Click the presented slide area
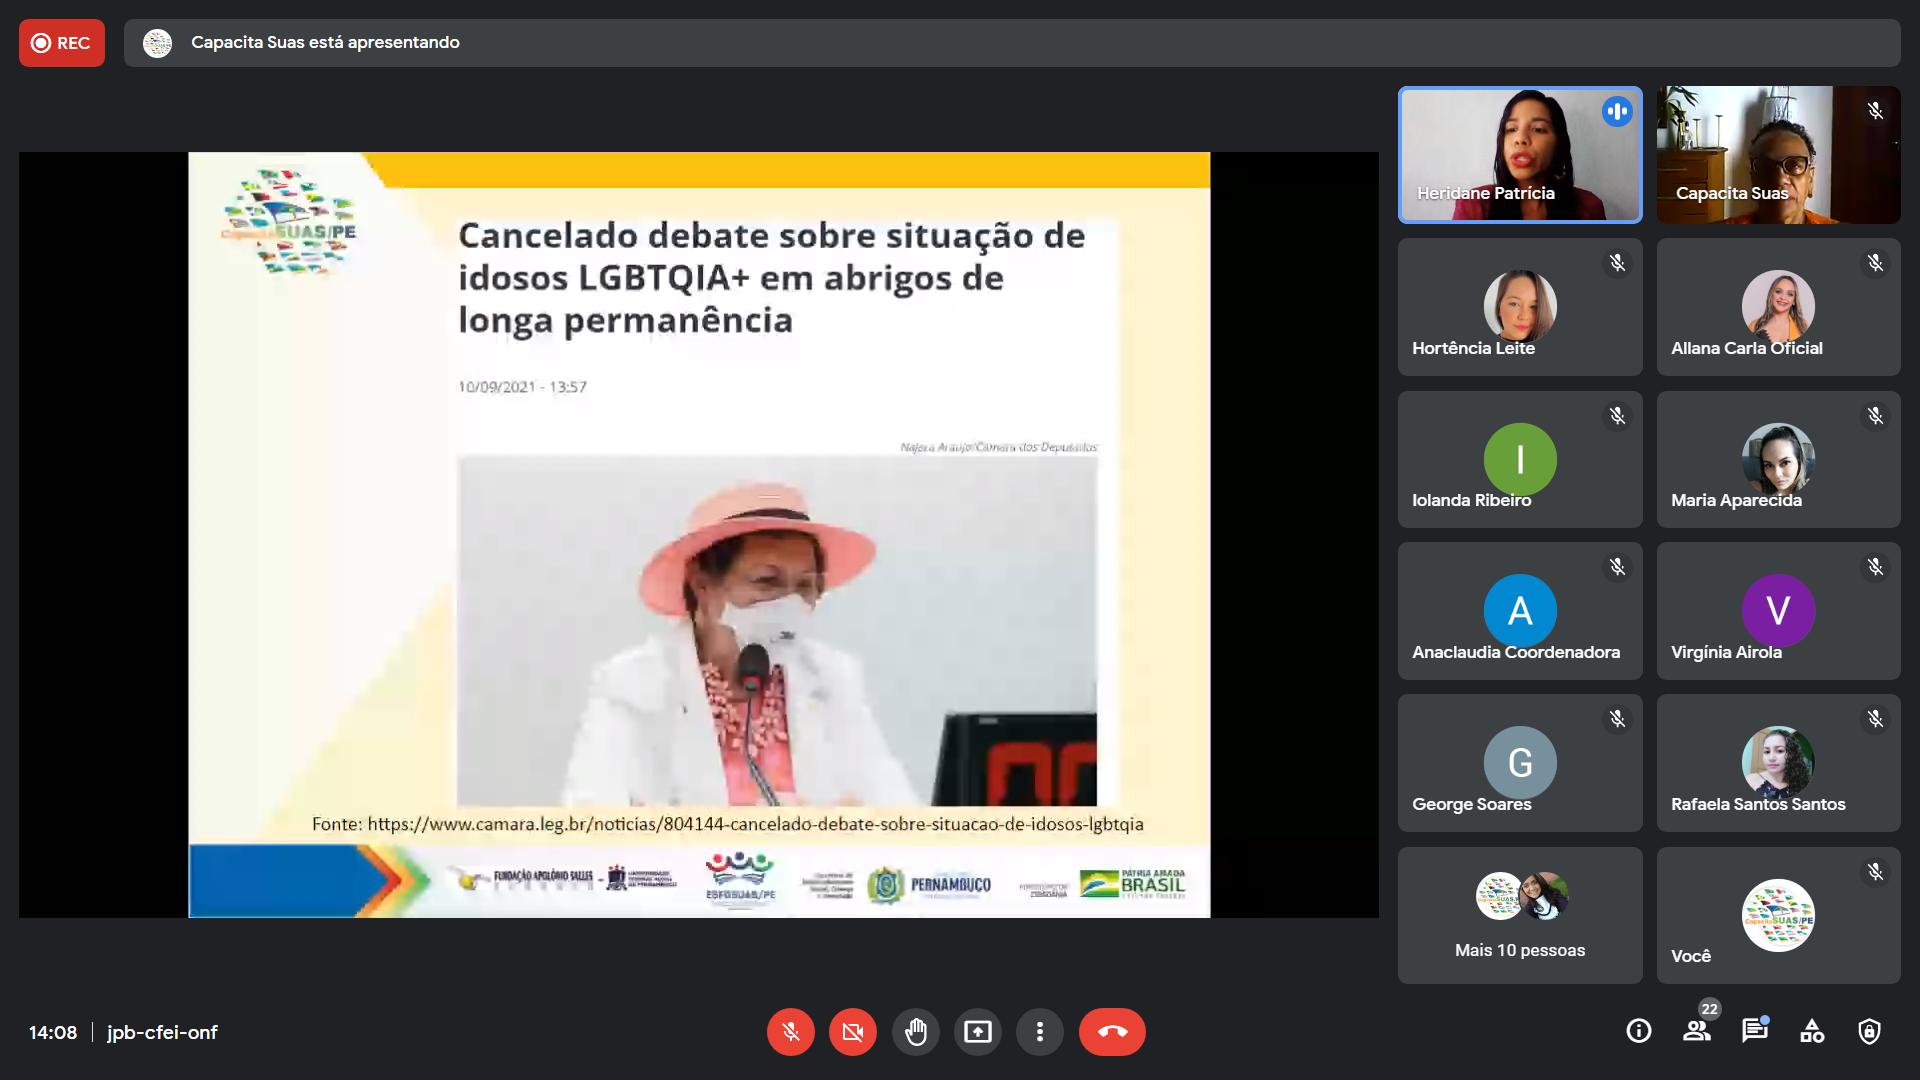The image size is (1920, 1080). tap(698, 535)
